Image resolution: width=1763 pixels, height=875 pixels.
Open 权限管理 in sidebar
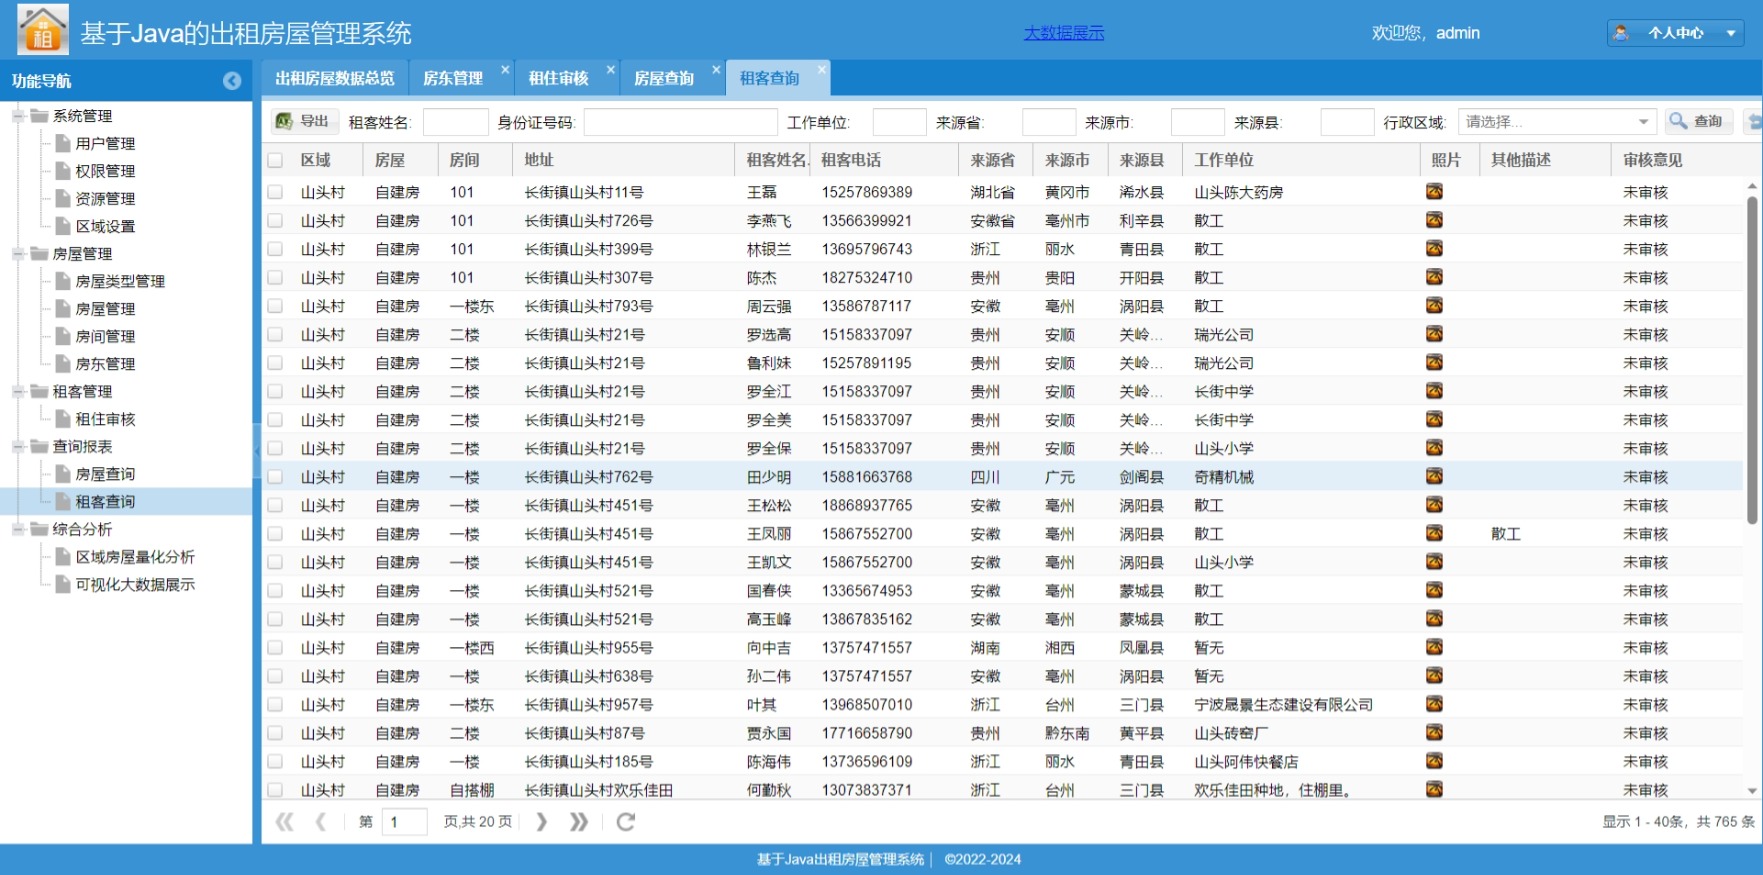coord(105,171)
